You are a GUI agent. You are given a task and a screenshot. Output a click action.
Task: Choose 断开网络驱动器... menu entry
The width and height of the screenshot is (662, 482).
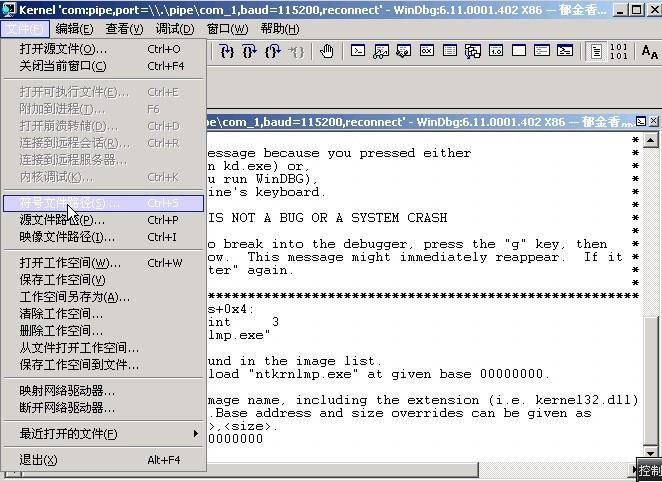pyautogui.click(x=103, y=408)
